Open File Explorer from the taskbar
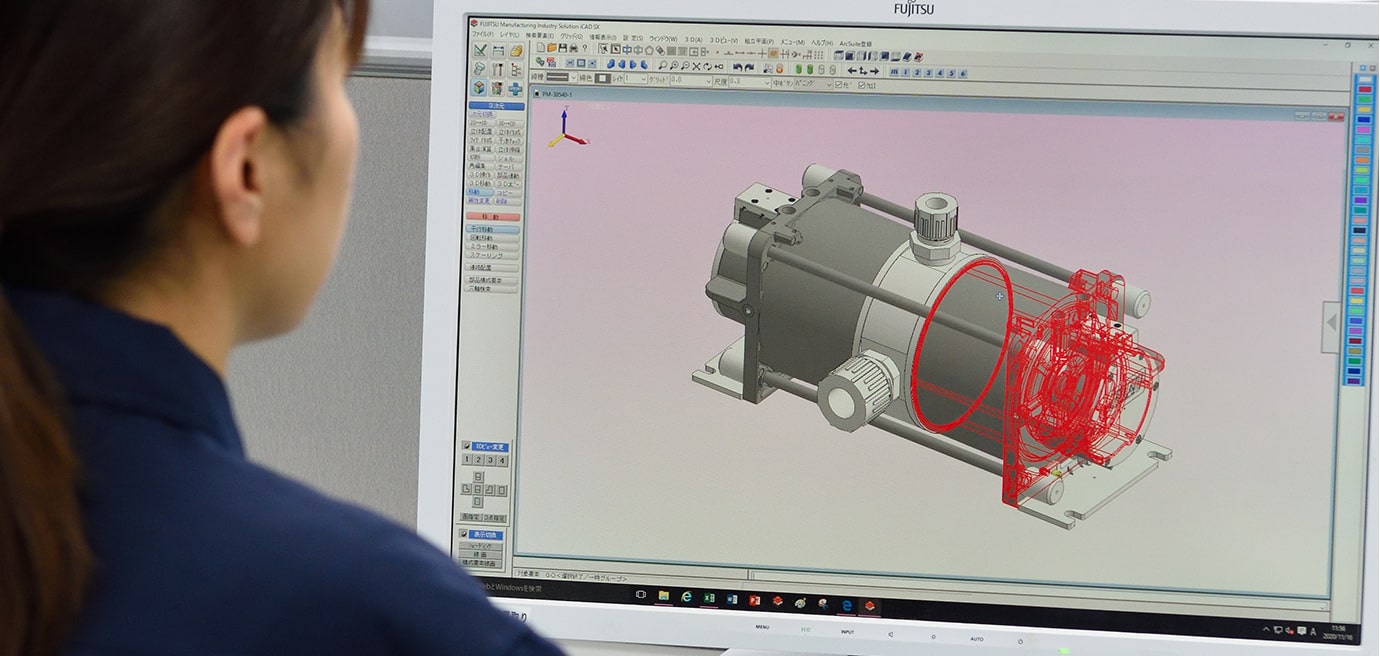This screenshot has height=656, width=1380. click(663, 596)
